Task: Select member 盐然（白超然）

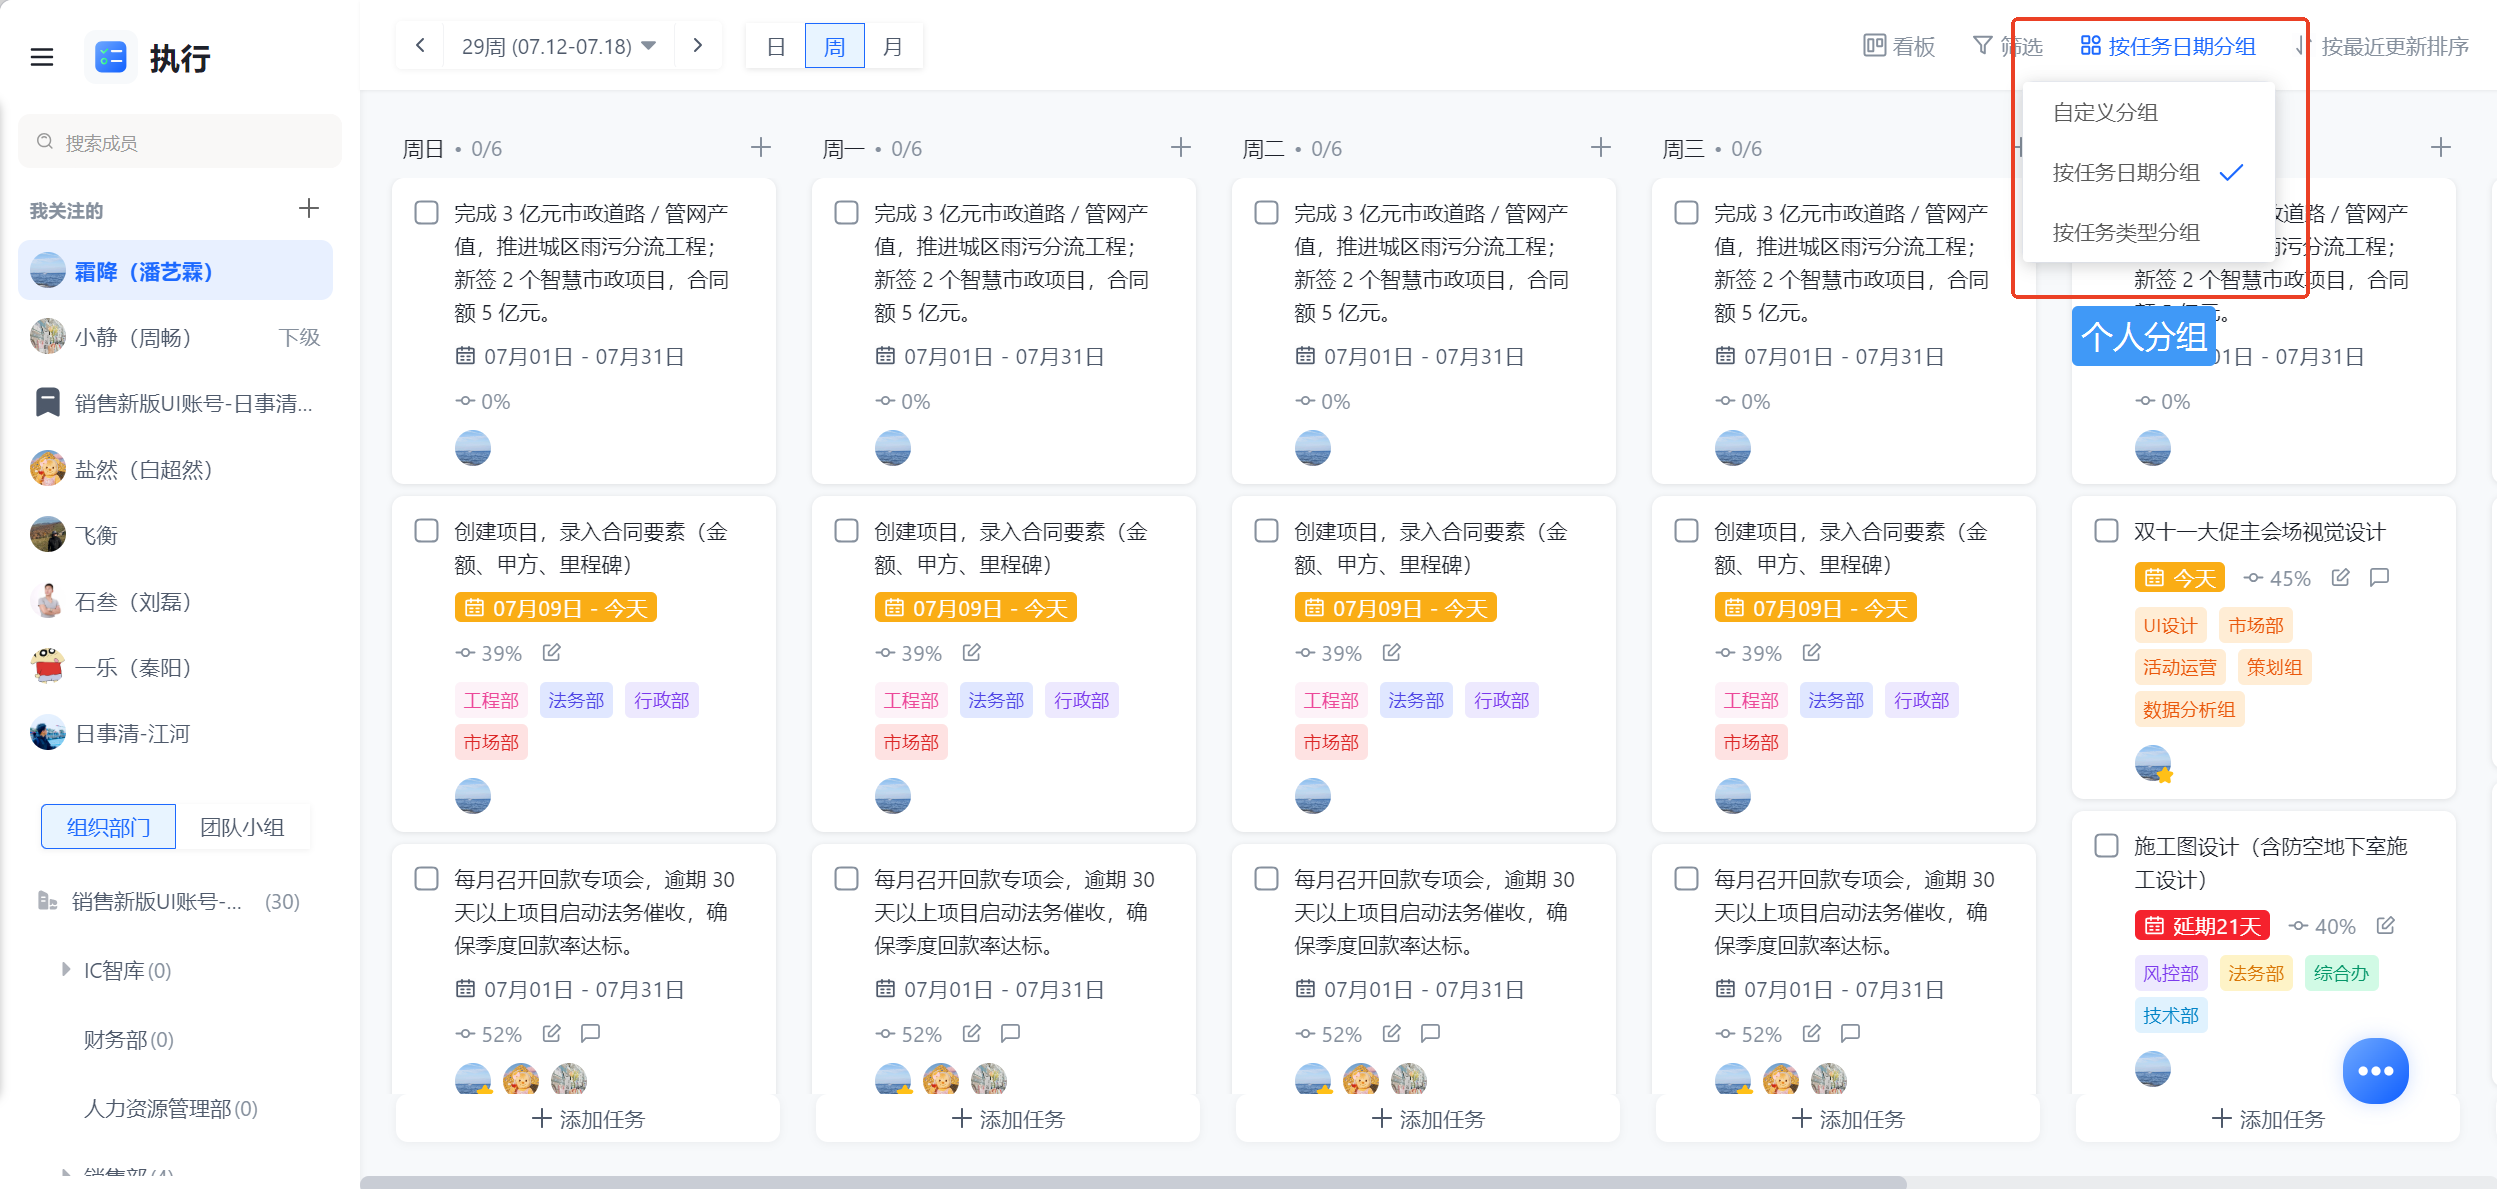Action: (176, 469)
